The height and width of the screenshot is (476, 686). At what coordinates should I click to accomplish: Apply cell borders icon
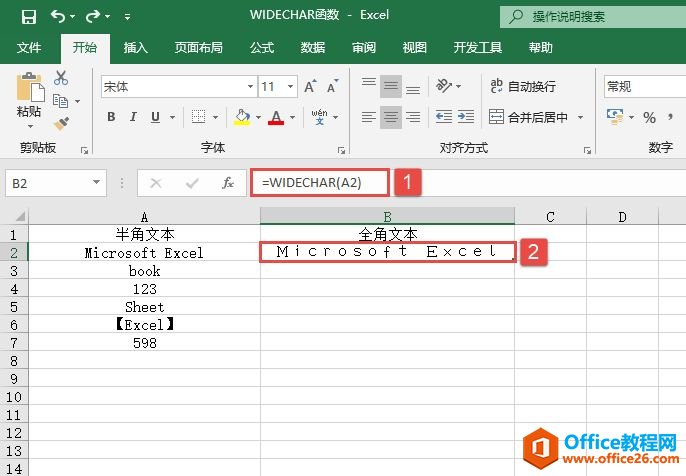pyautogui.click(x=198, y=117)
